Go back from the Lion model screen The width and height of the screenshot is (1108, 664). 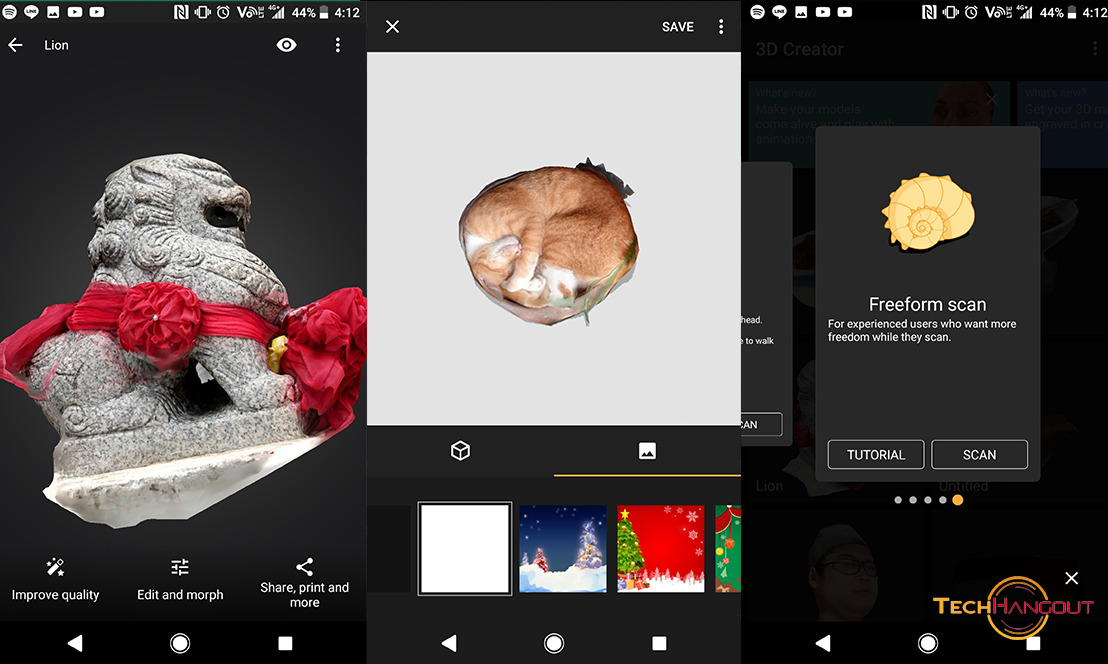click(x=16, y=45)
